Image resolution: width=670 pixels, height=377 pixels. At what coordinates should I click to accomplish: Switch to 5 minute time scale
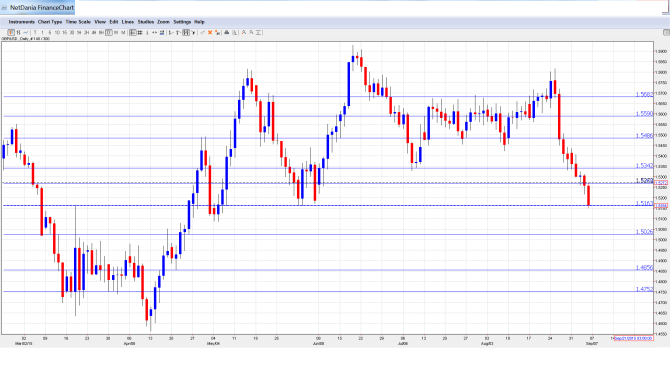[50, 32]
